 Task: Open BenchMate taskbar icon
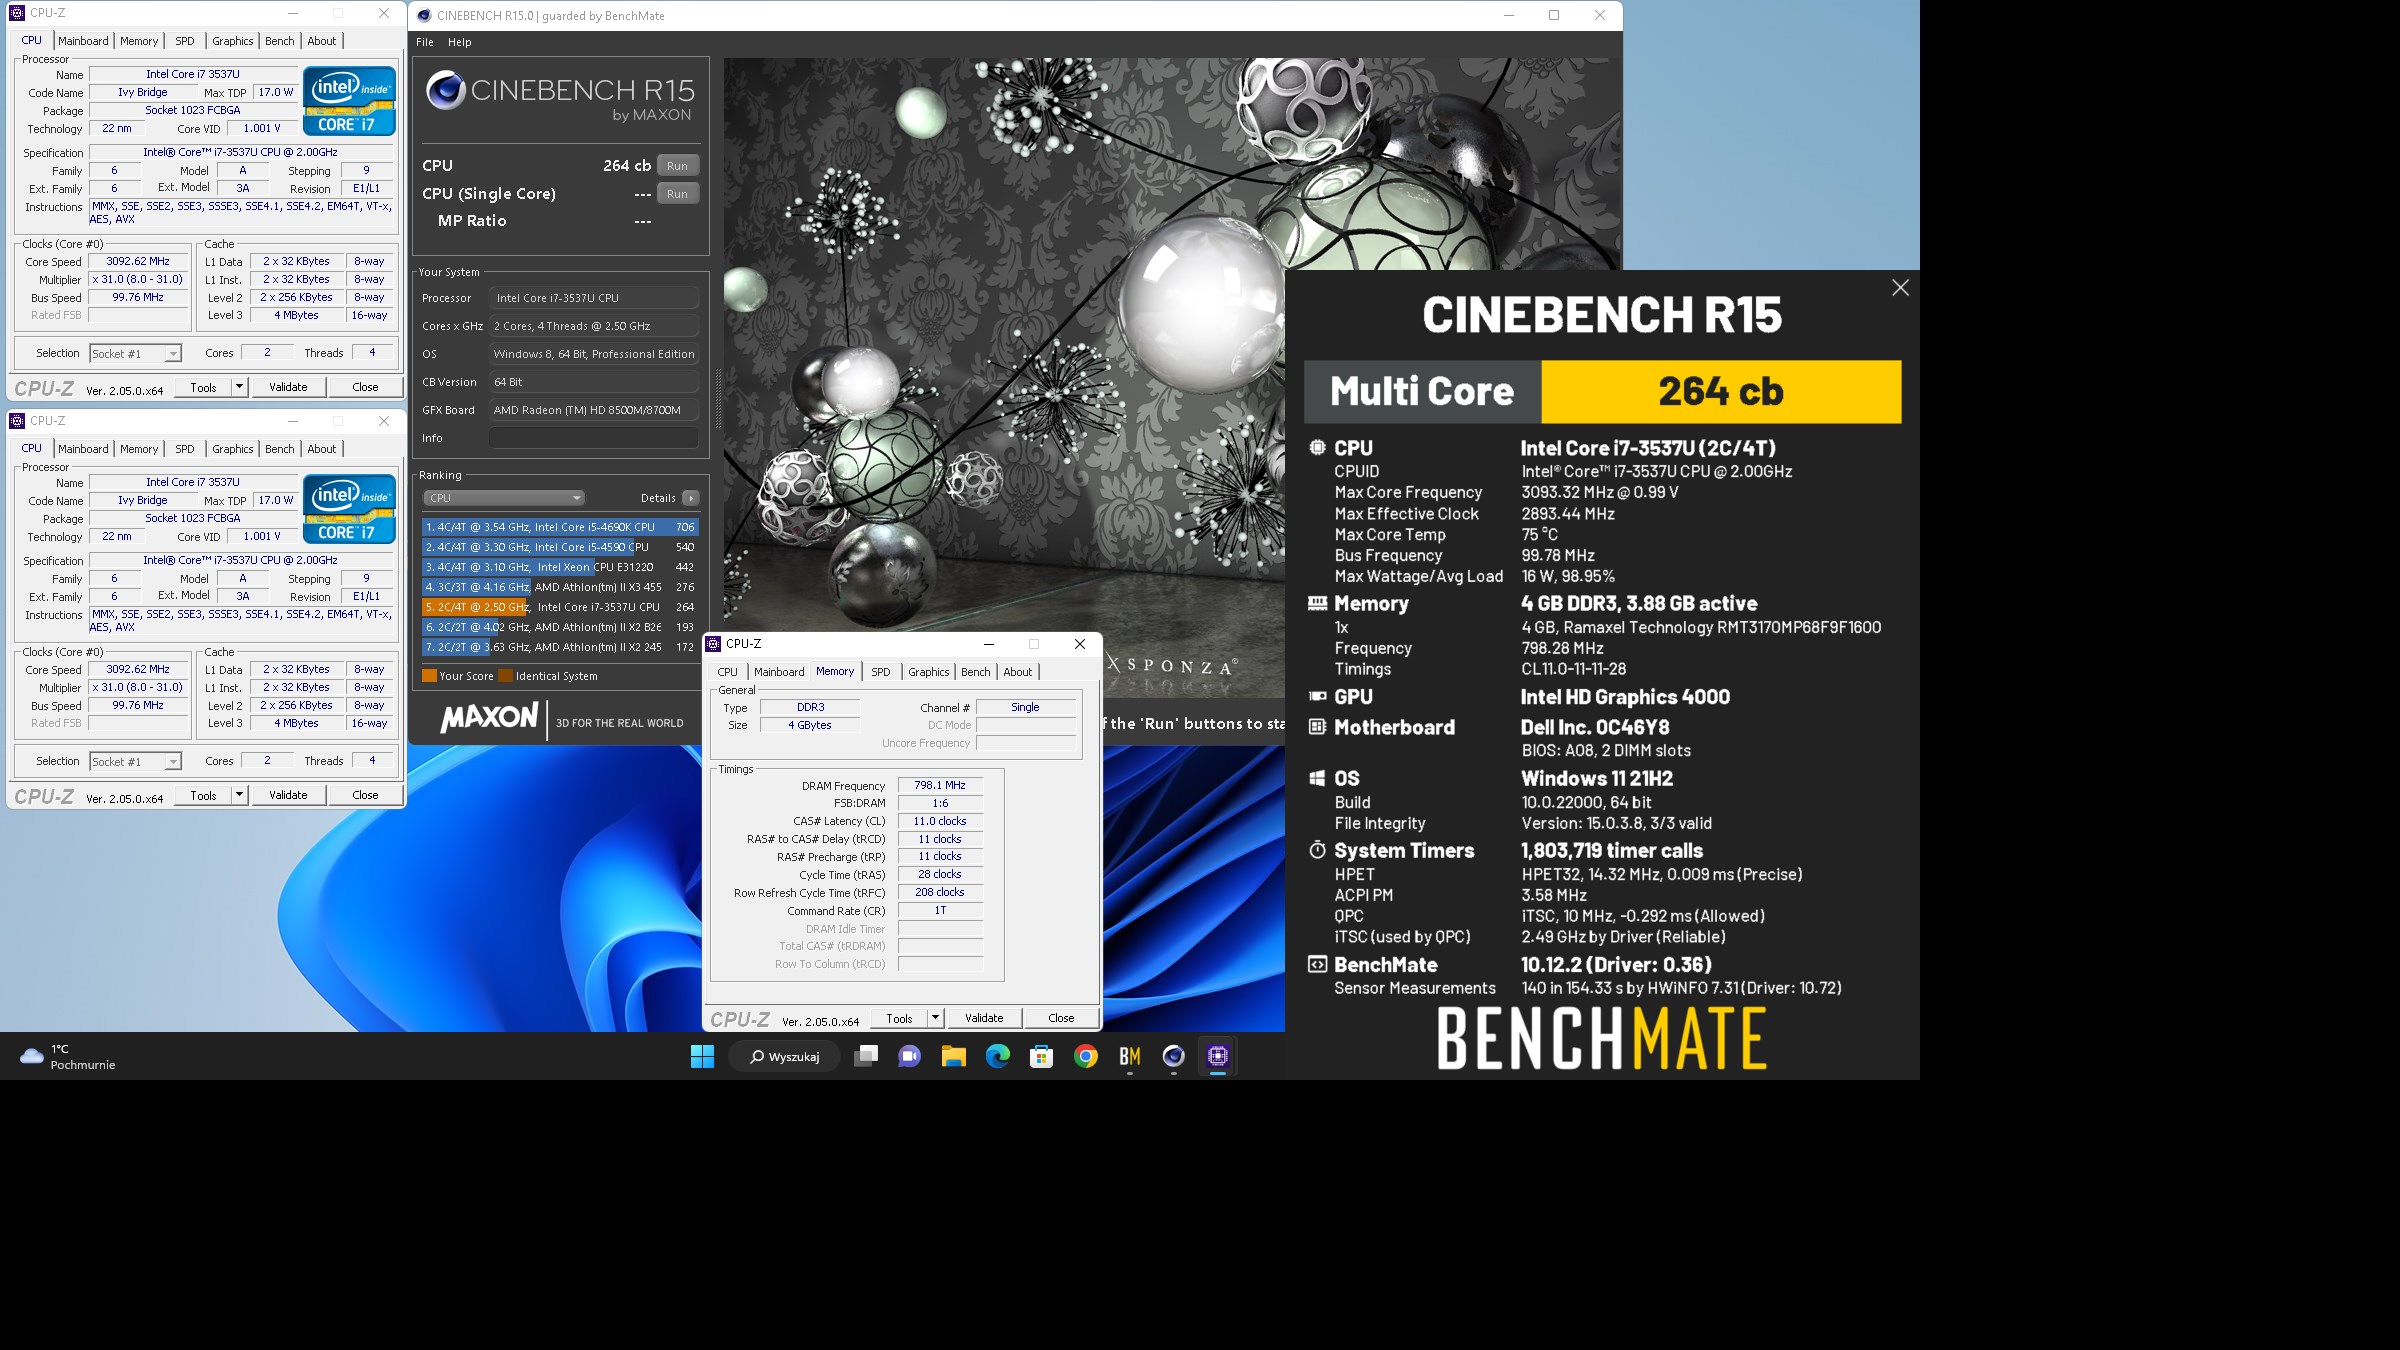point(1130,1056)
